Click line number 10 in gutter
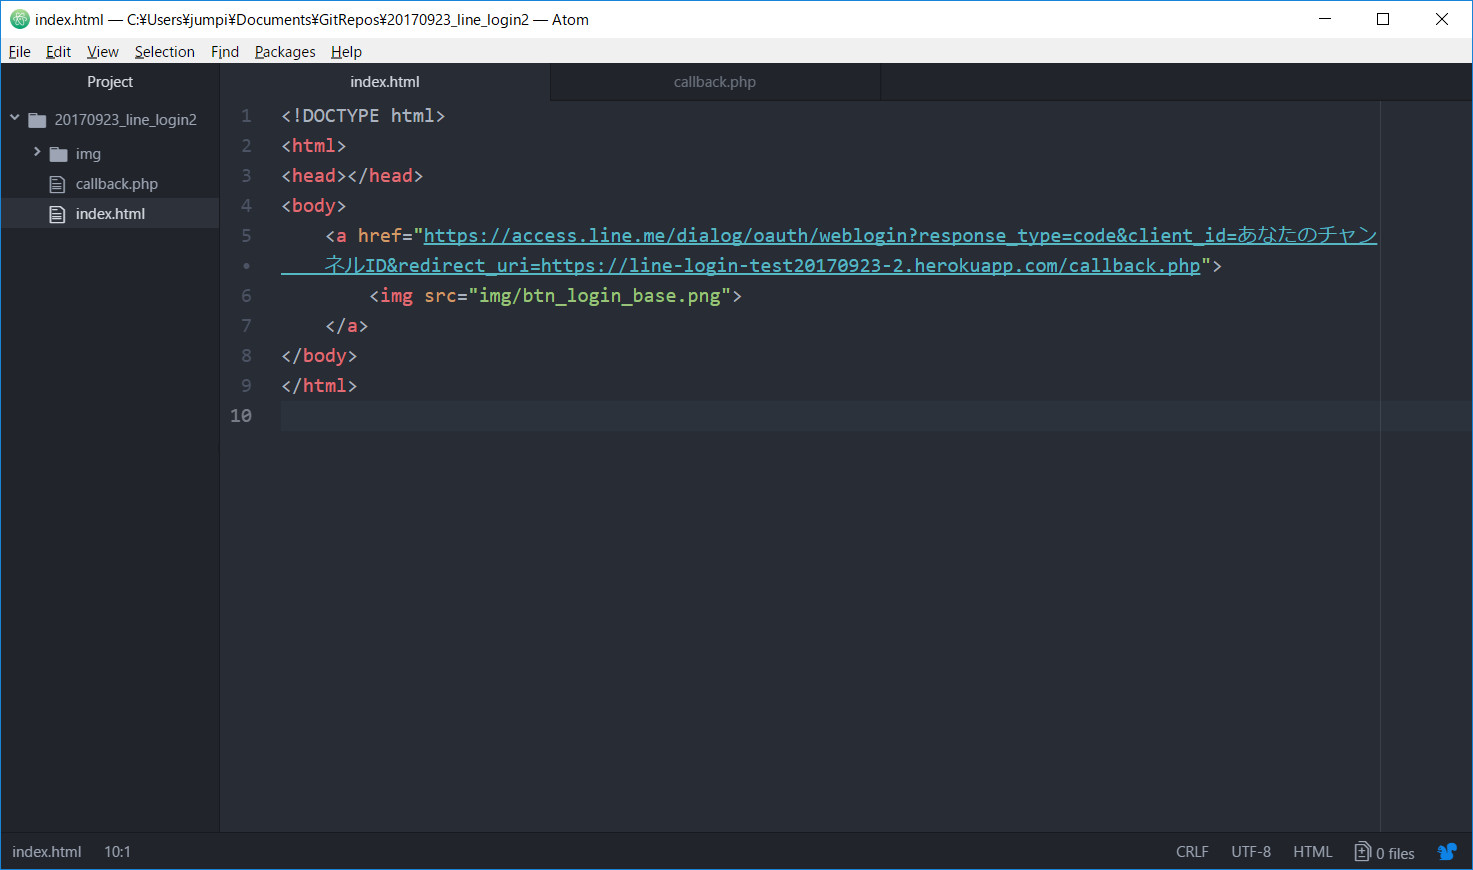 [x=241, y=416]
